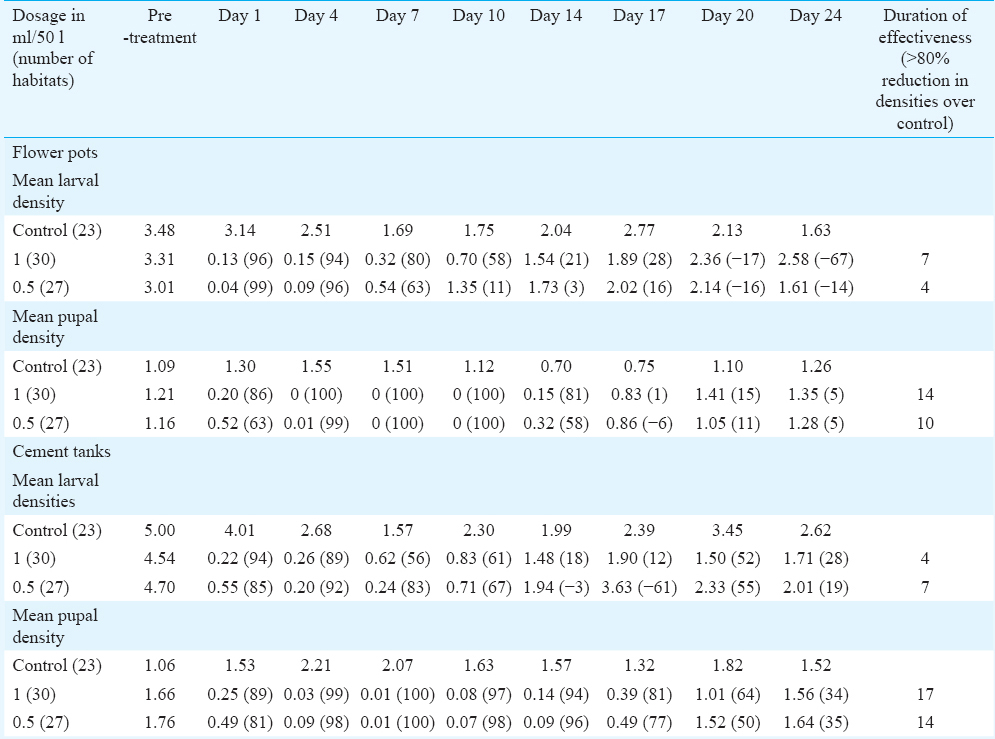Screen dimensions: 995x739
Task: Click the cell '0.54 (63)'
Action: coord(397,287)
